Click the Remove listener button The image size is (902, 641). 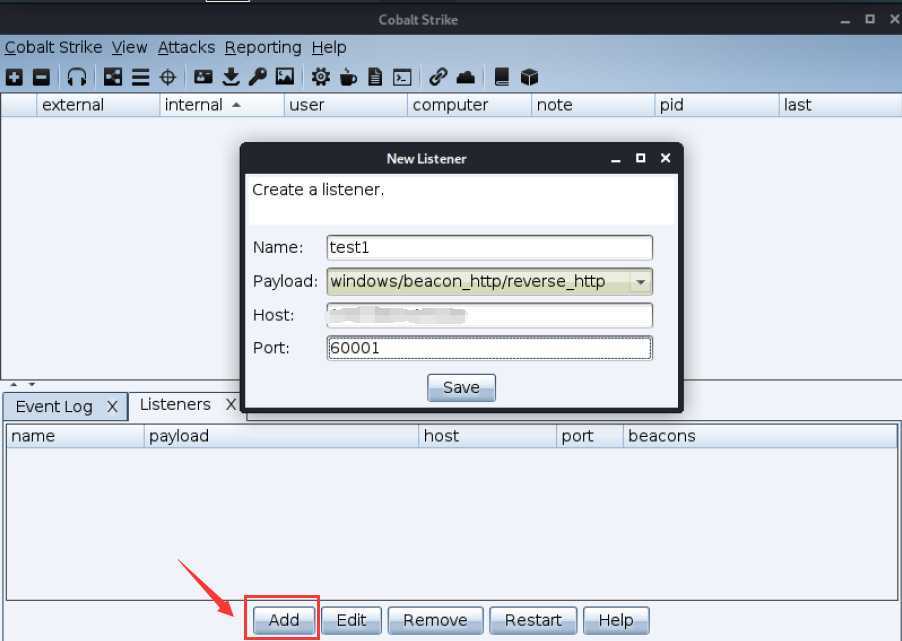435,620
